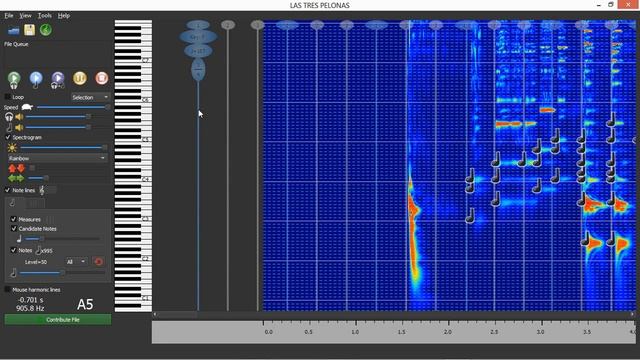Click the measure 3 marker bubble
Image resolution: width=640 pixels, height=360 pixels.
click(x=257, y=25)
